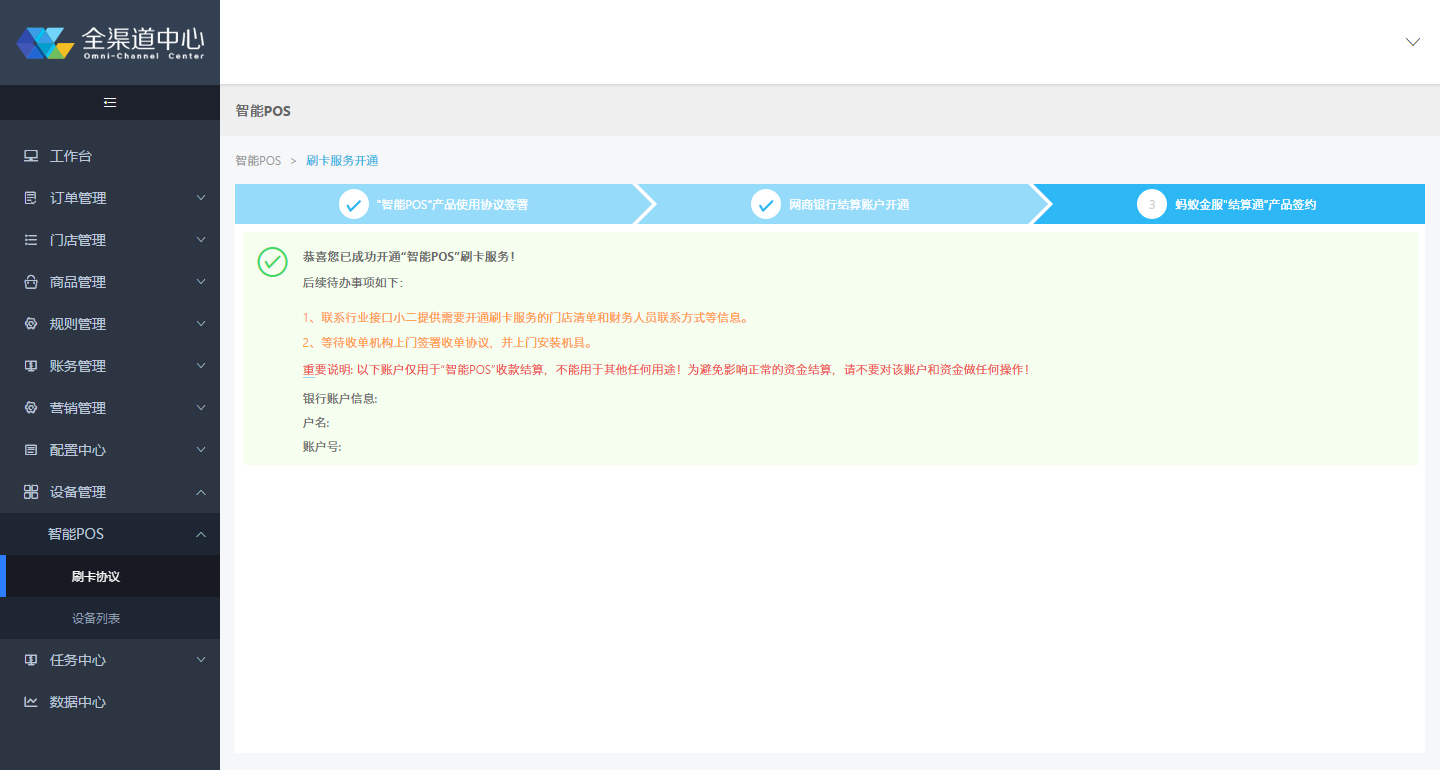Click the first to-do item about 行业接口小二
Image resolution: width=1440 pixels, height=770 pixels.
[526, 318]
